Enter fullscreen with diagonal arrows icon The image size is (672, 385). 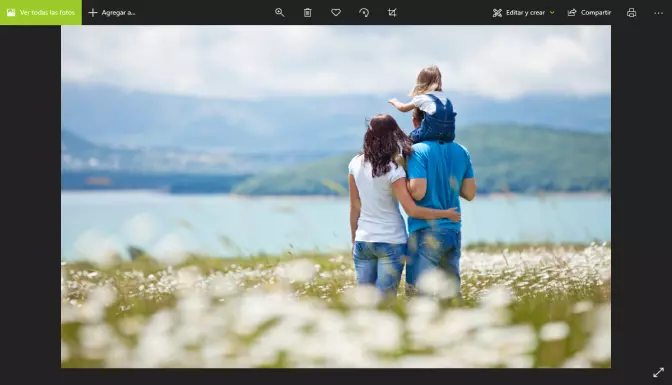[658, 373]
